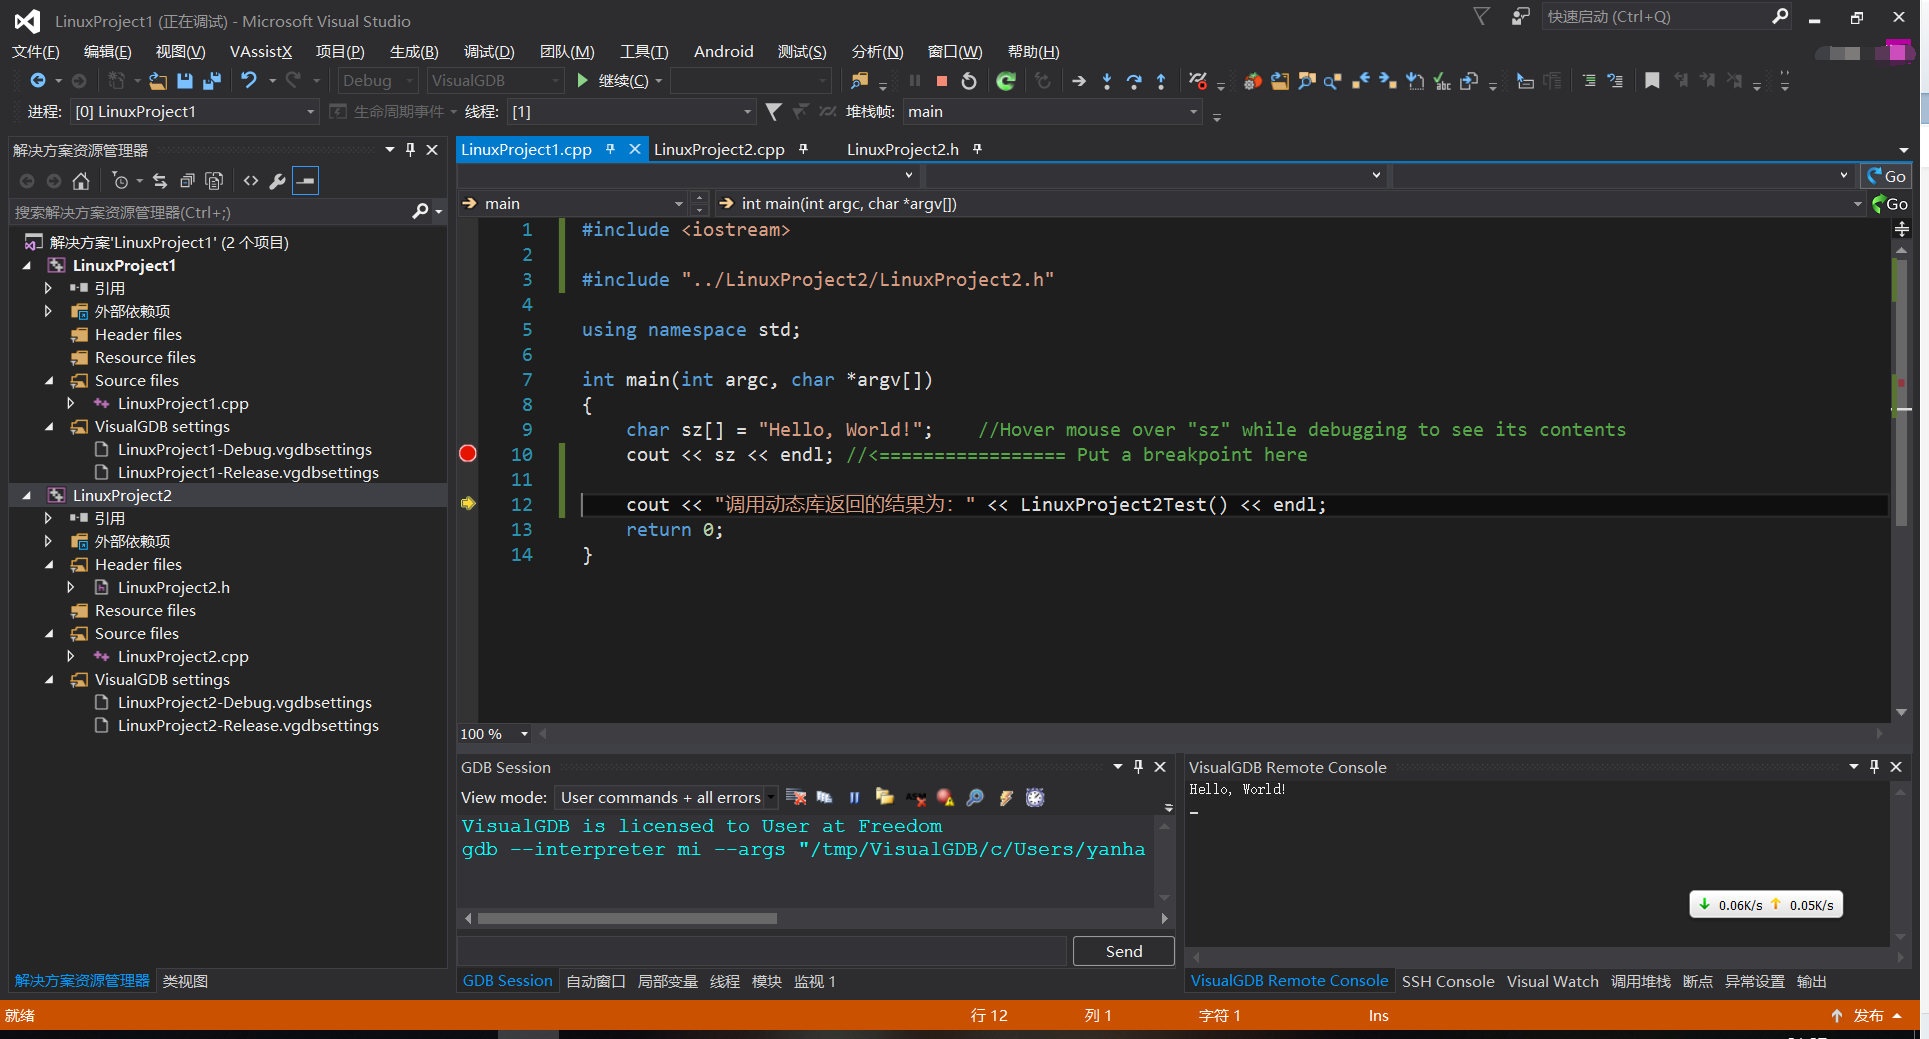Click the Break All pause icon
The height and width of the screenshot is (1039, 1929).
pos(914,81)
